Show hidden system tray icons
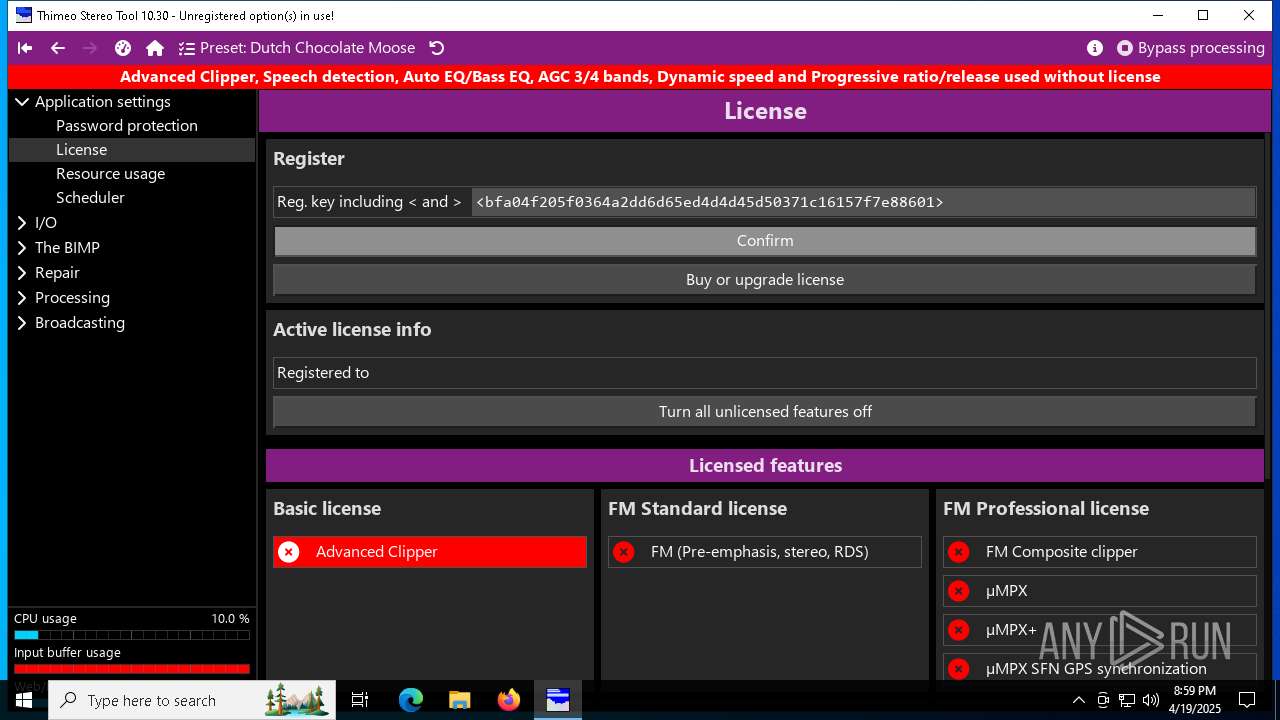Image resolution: width=1280 pixels, height=720 pixels. 1079,700
